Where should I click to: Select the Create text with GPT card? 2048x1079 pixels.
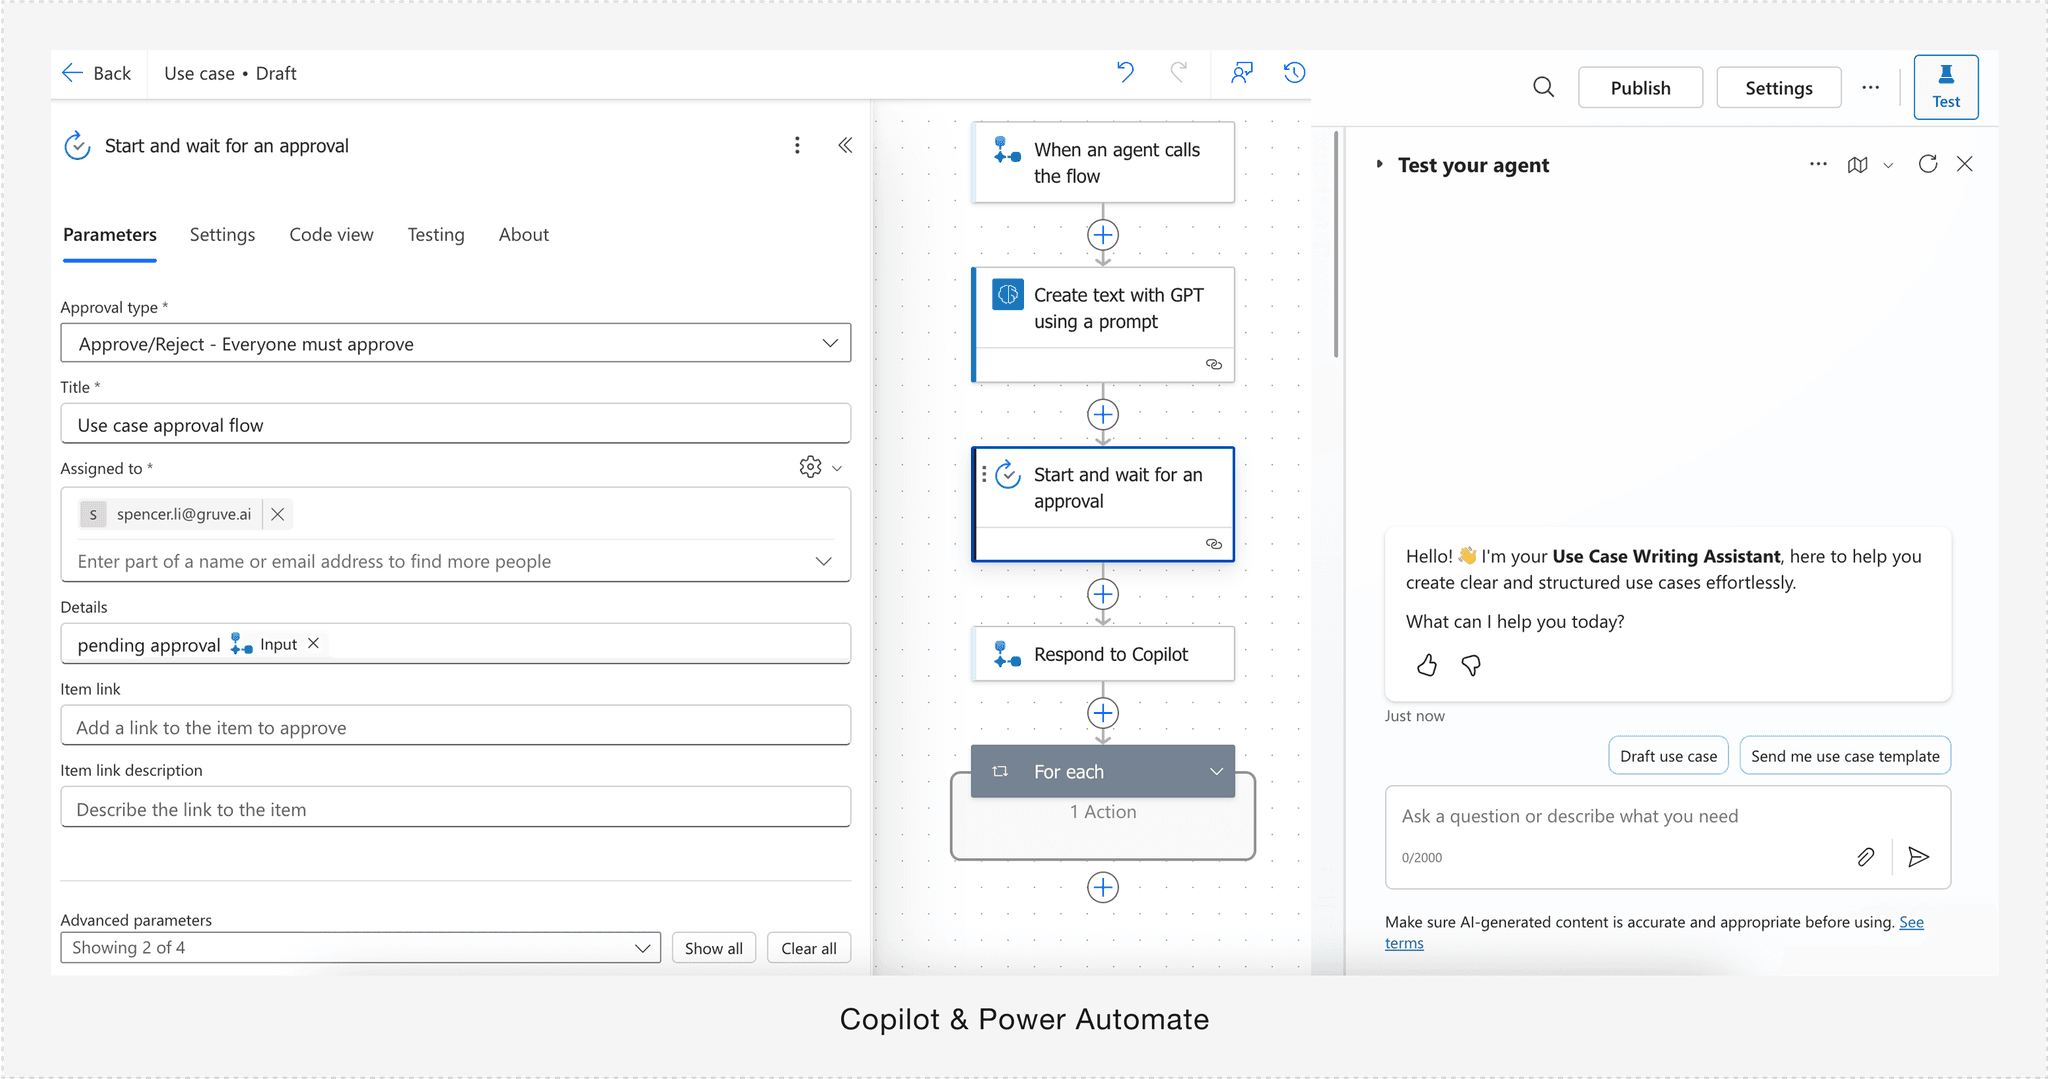[x=1103, y=324]
